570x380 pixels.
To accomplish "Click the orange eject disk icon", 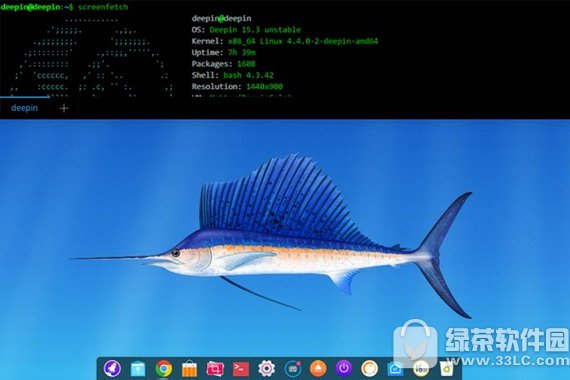I will pyautogui.click(x=318, y=369).
